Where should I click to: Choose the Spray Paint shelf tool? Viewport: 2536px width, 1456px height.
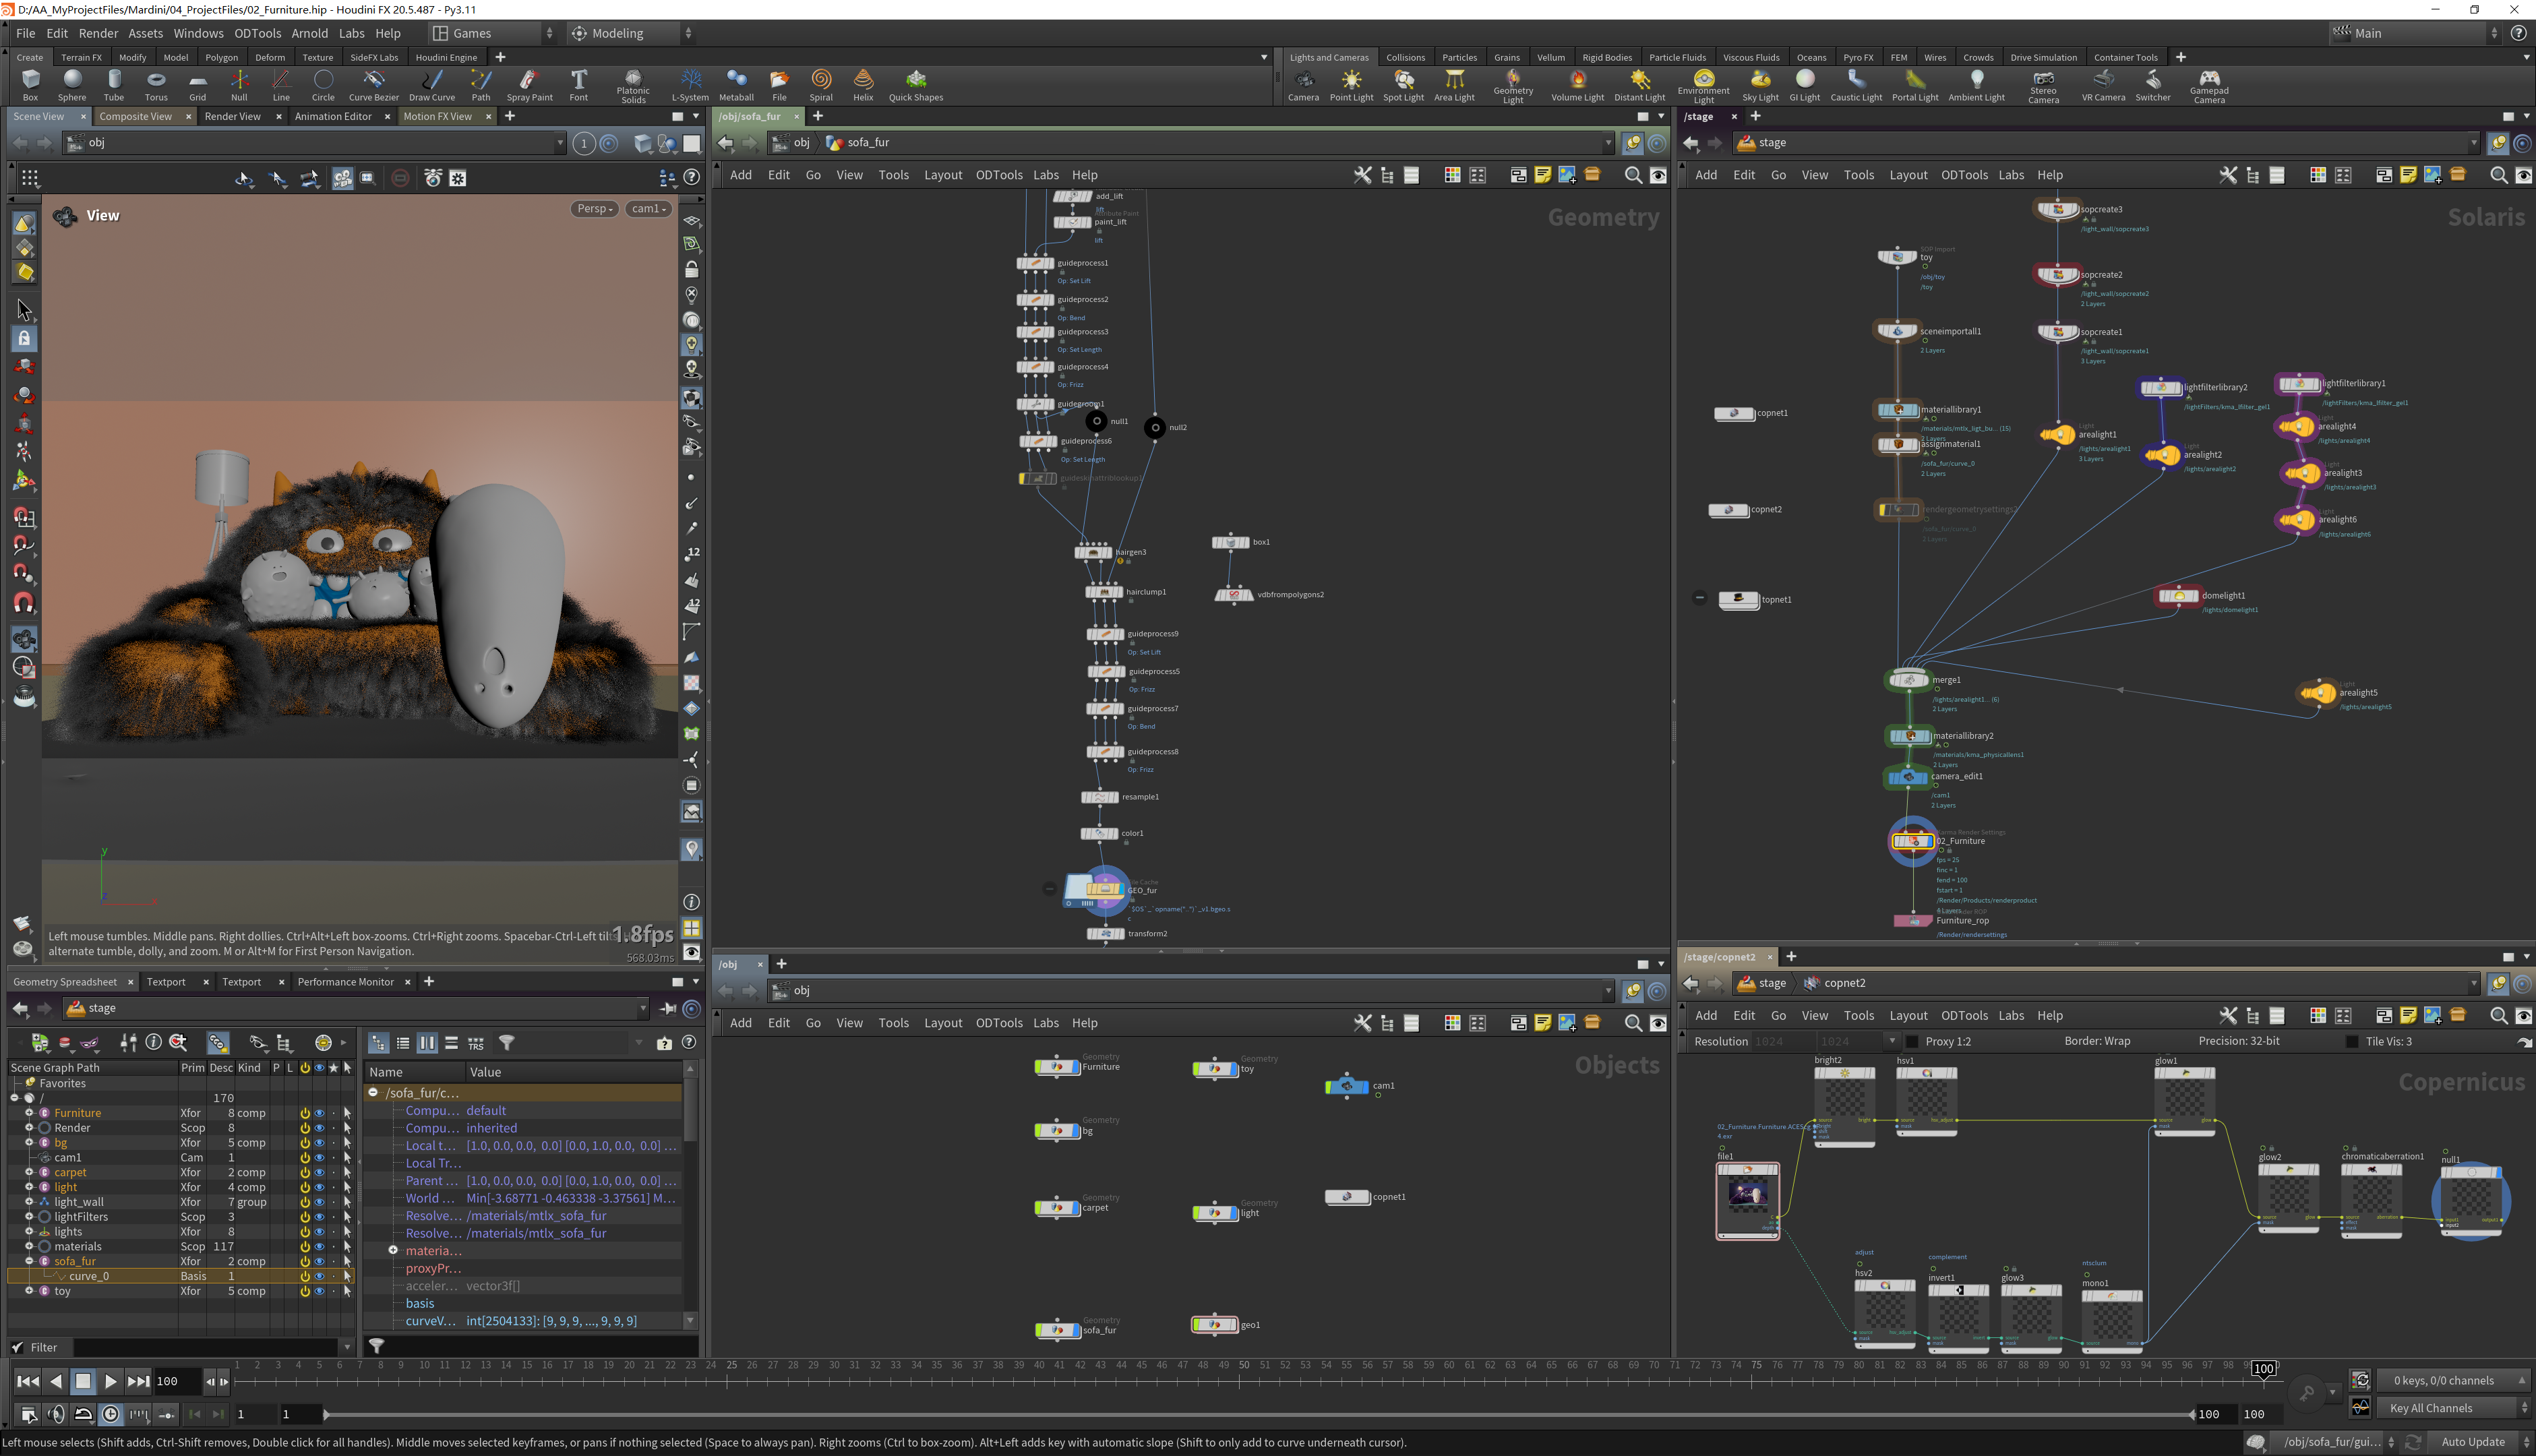(529, 85)
